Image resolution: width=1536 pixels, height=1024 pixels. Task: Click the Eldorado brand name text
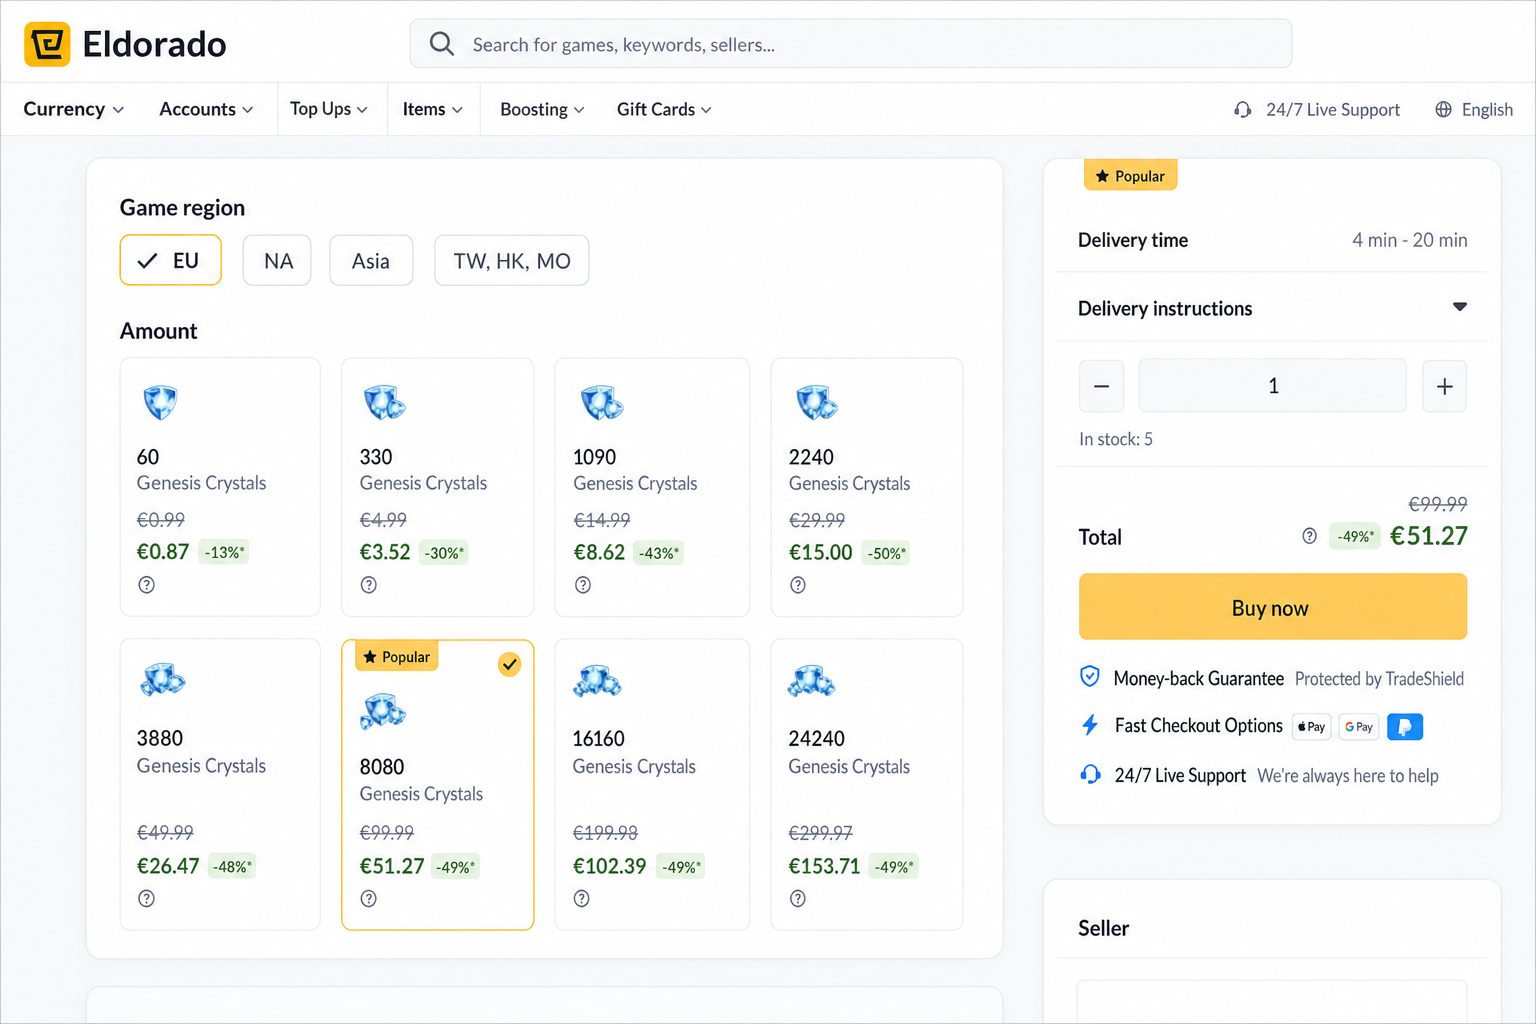(x=154, y=44)
